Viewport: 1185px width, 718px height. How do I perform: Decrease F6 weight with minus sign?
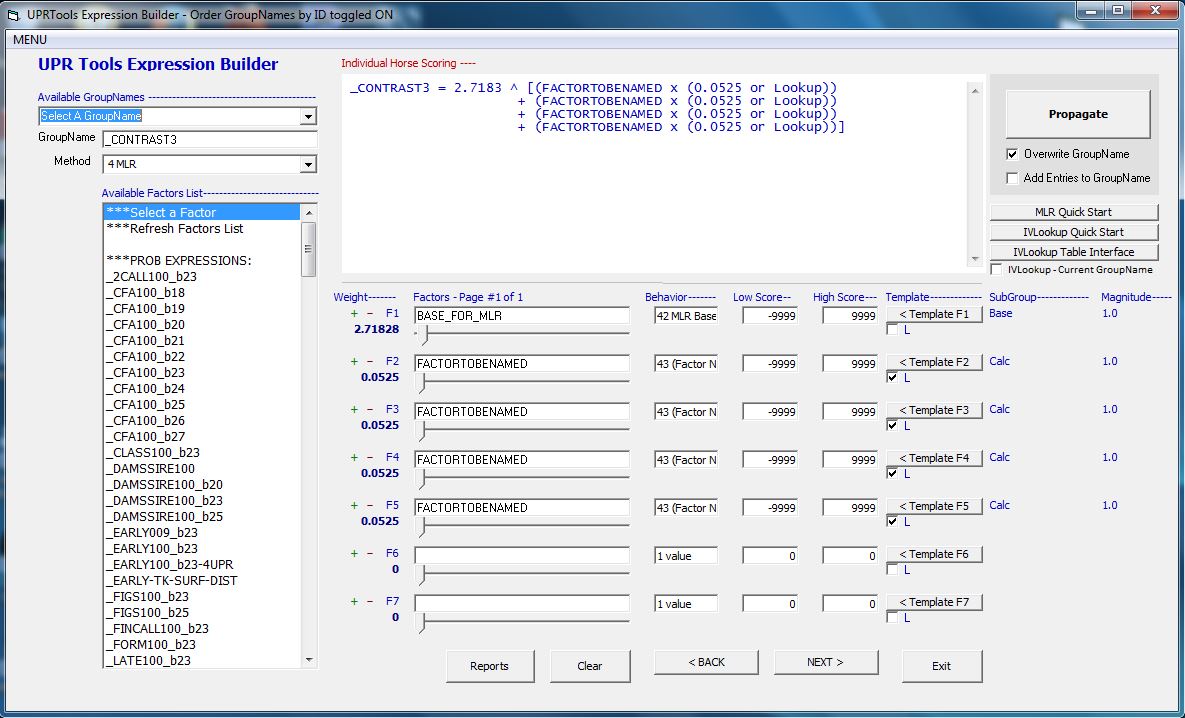pyautogui.click(x=370, y=553)
